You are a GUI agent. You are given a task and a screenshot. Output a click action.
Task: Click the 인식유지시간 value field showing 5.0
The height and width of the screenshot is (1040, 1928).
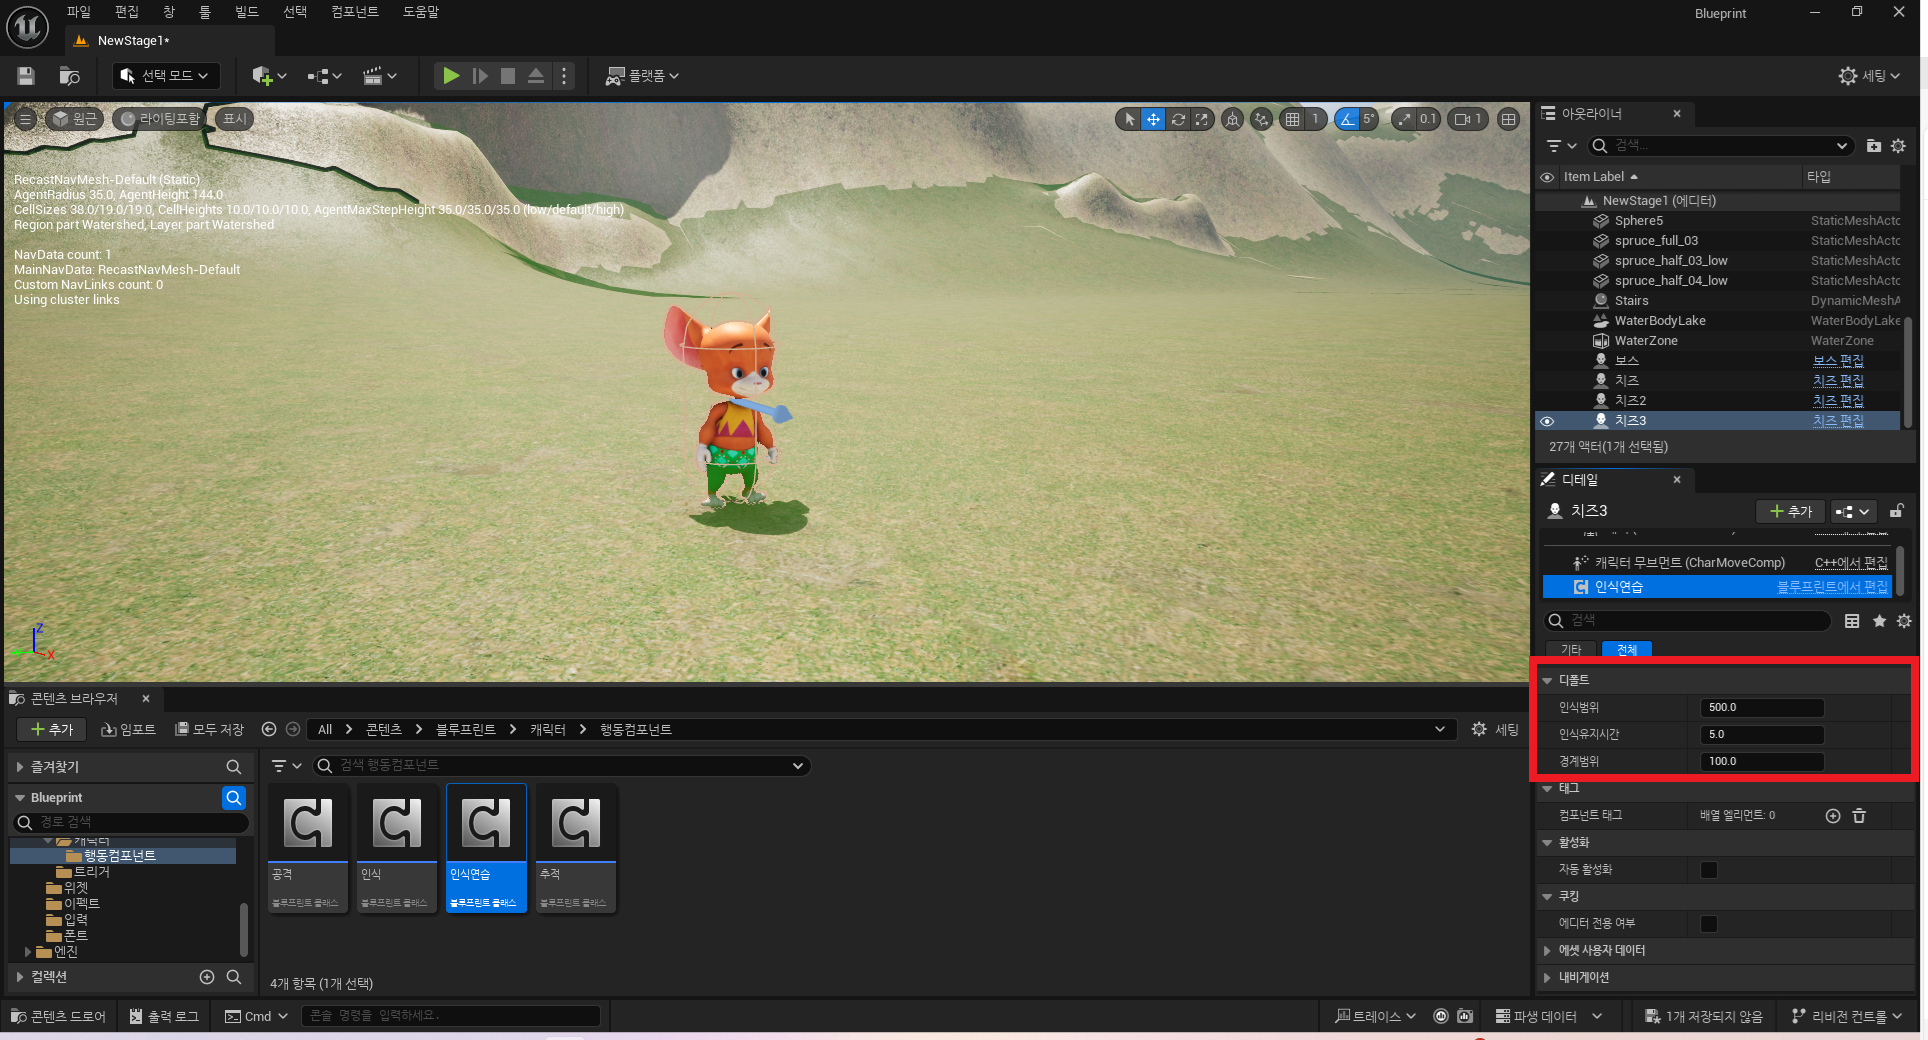click(1762, 735)
